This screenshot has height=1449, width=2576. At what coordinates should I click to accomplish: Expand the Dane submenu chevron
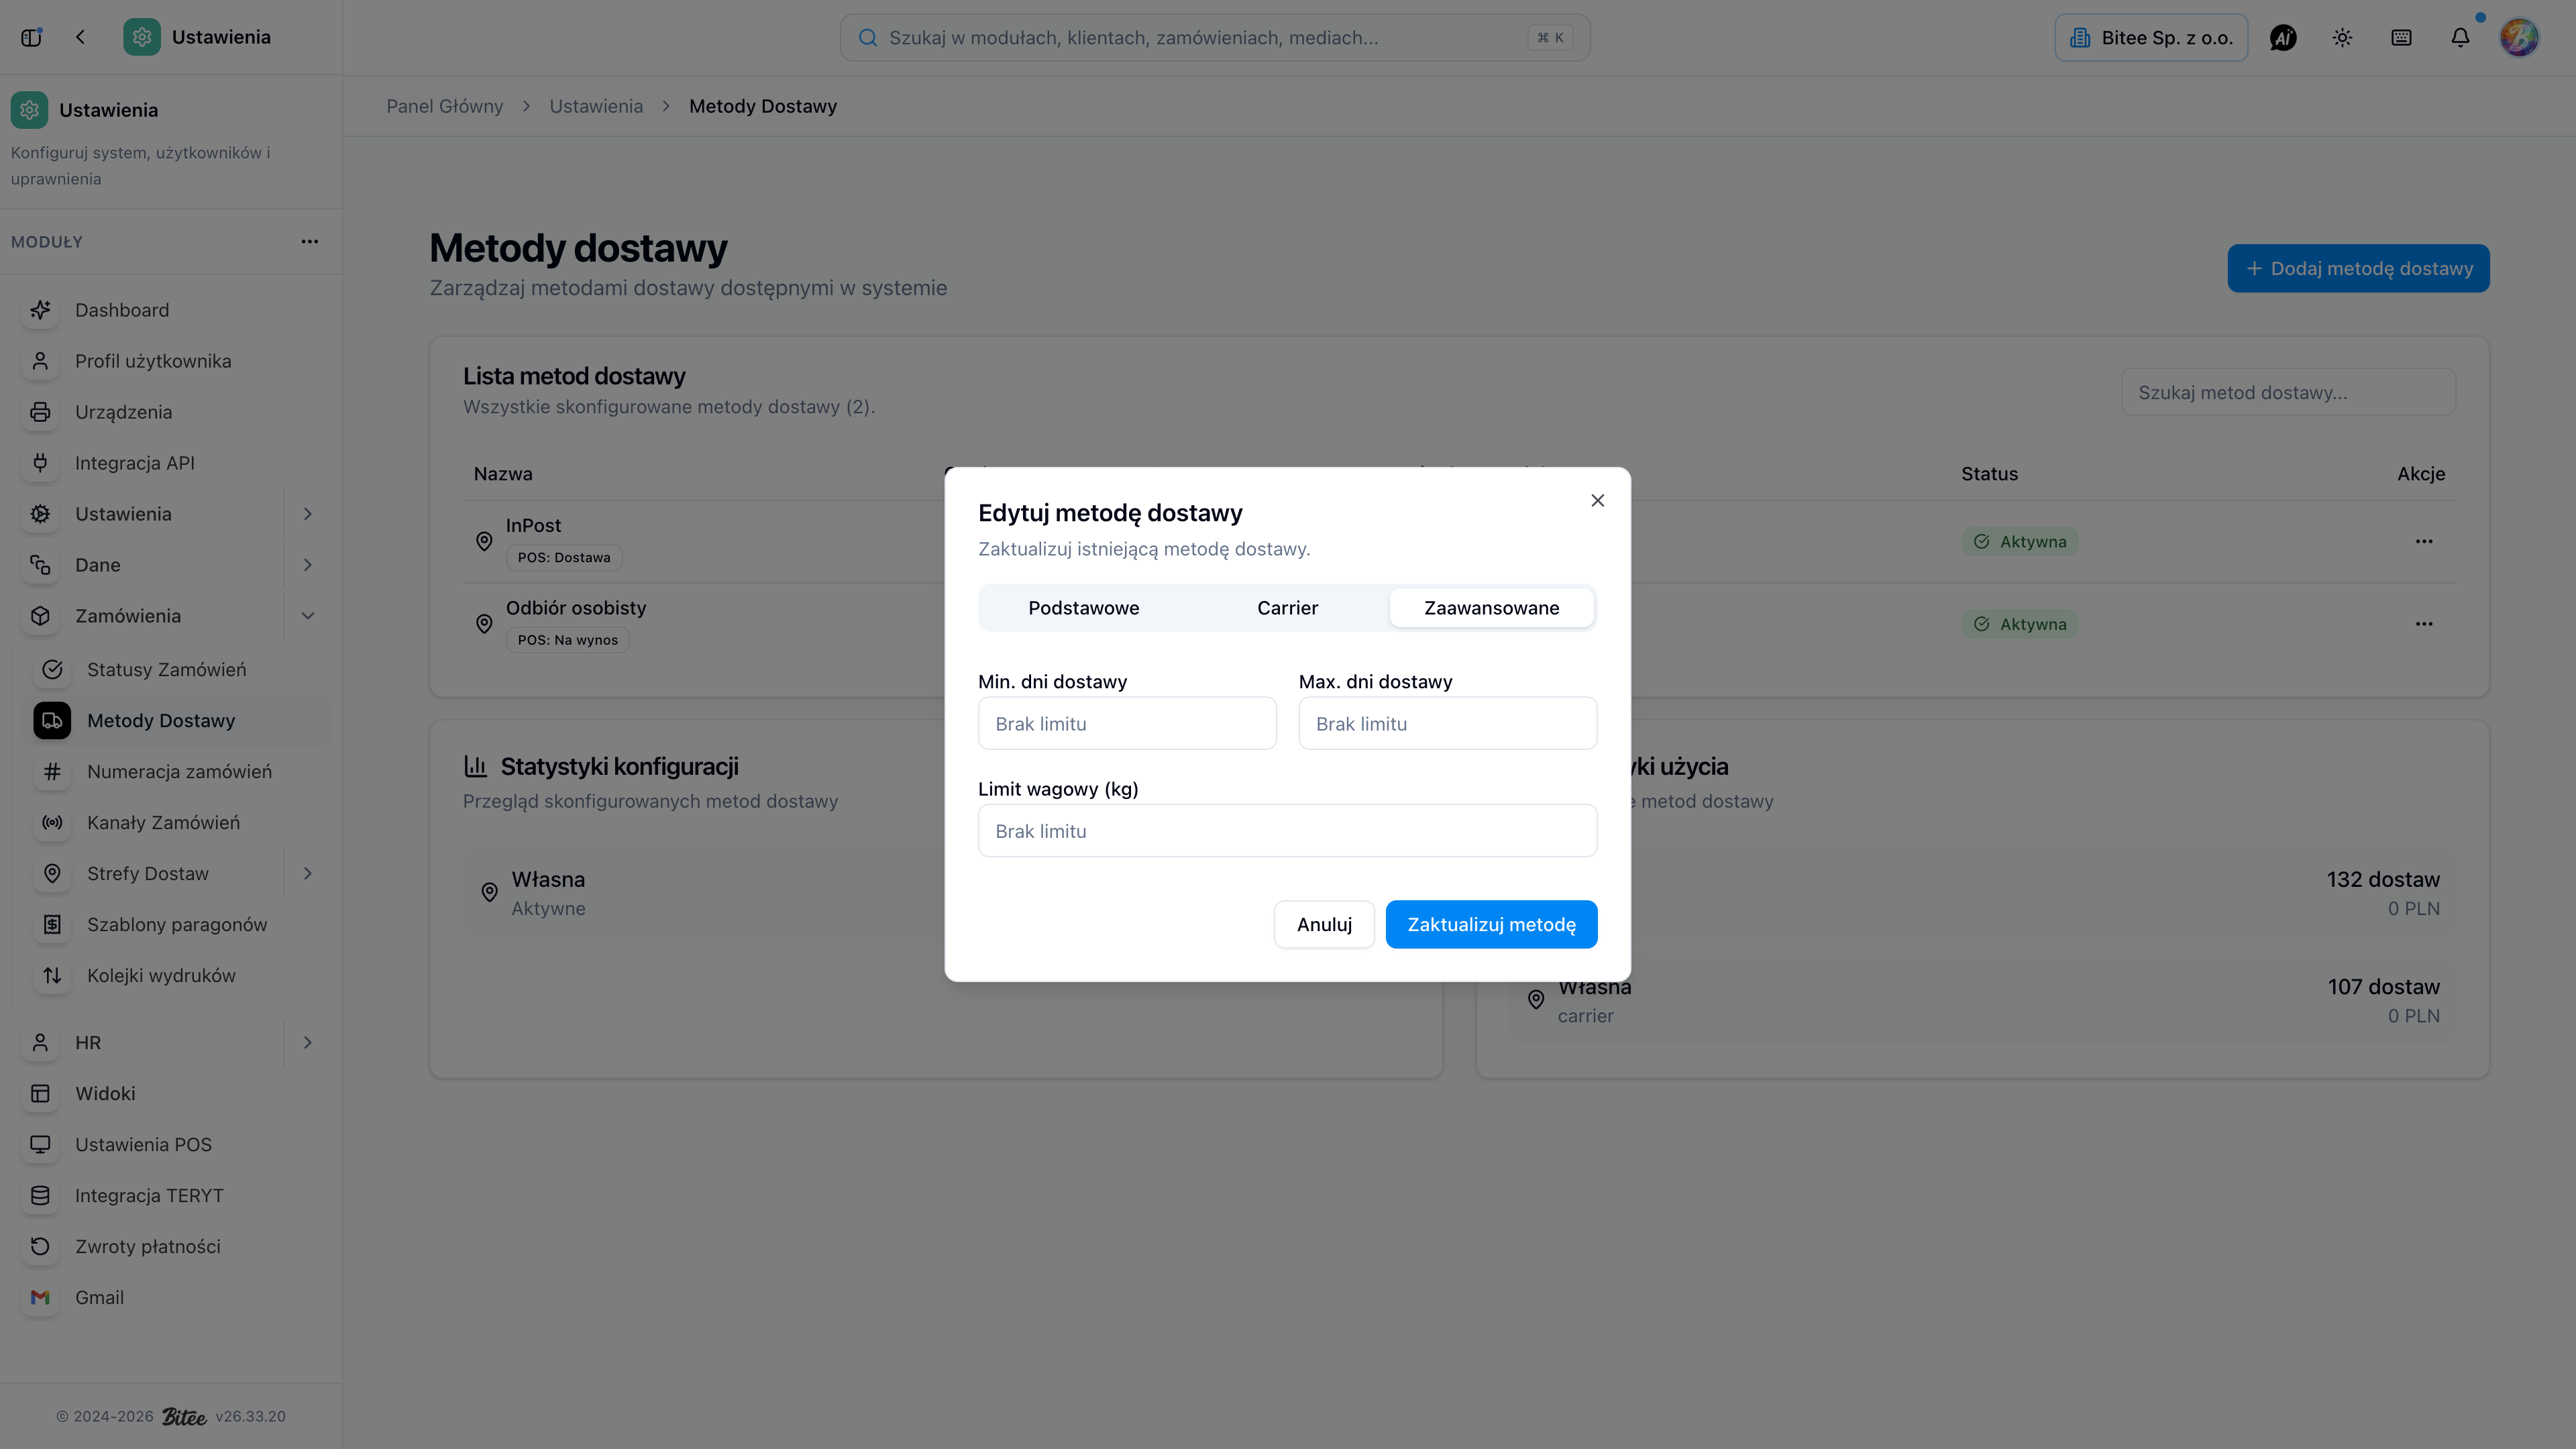pos(308,565)
